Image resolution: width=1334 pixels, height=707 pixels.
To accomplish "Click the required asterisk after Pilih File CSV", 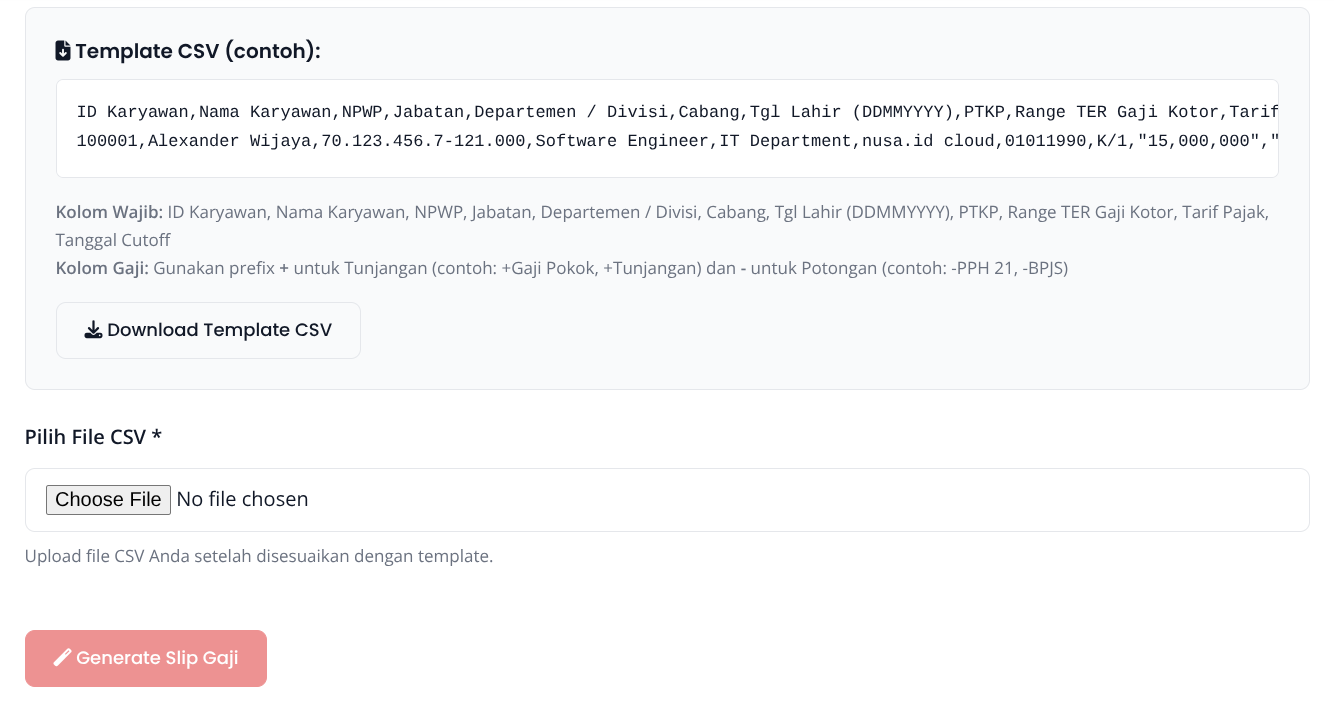I will (x=157, y=437).
